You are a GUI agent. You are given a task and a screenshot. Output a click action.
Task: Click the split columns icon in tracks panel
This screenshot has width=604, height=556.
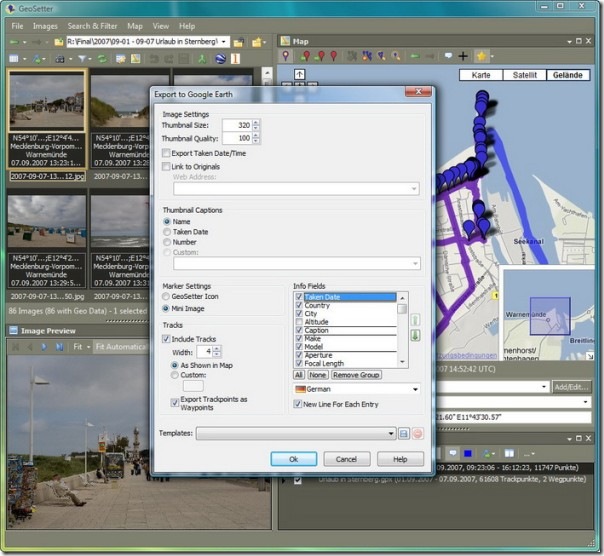(509, 454)
